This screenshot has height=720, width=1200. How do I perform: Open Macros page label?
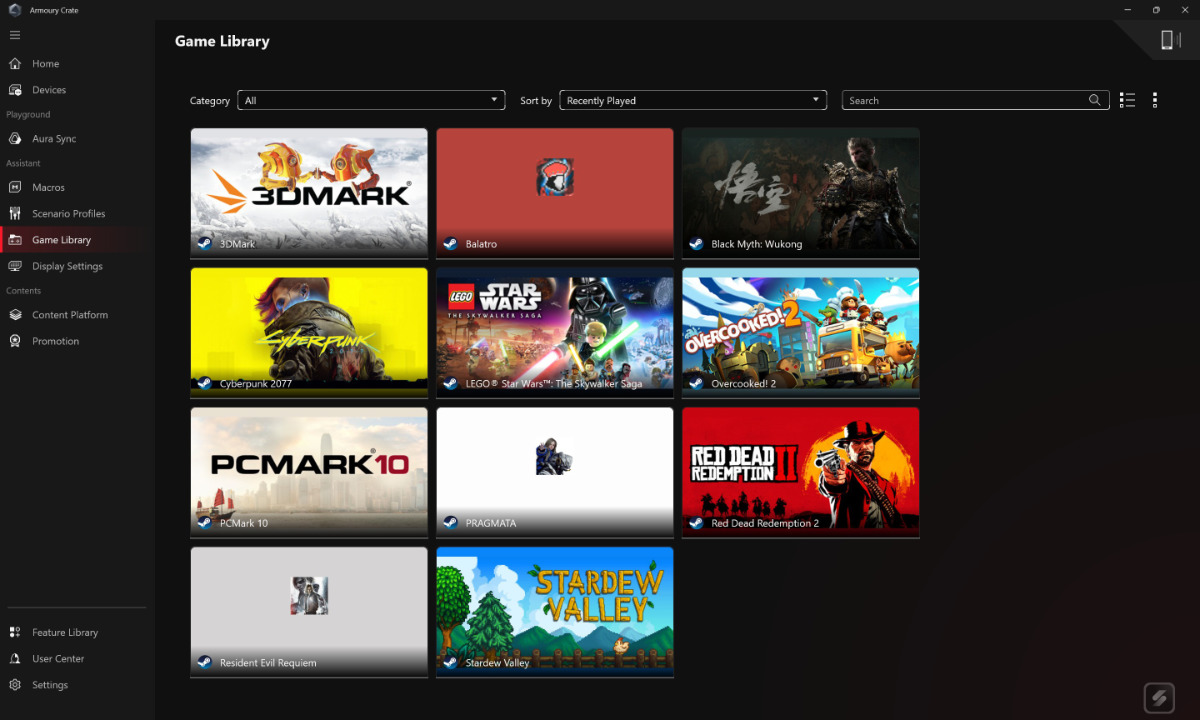(48, 188)
